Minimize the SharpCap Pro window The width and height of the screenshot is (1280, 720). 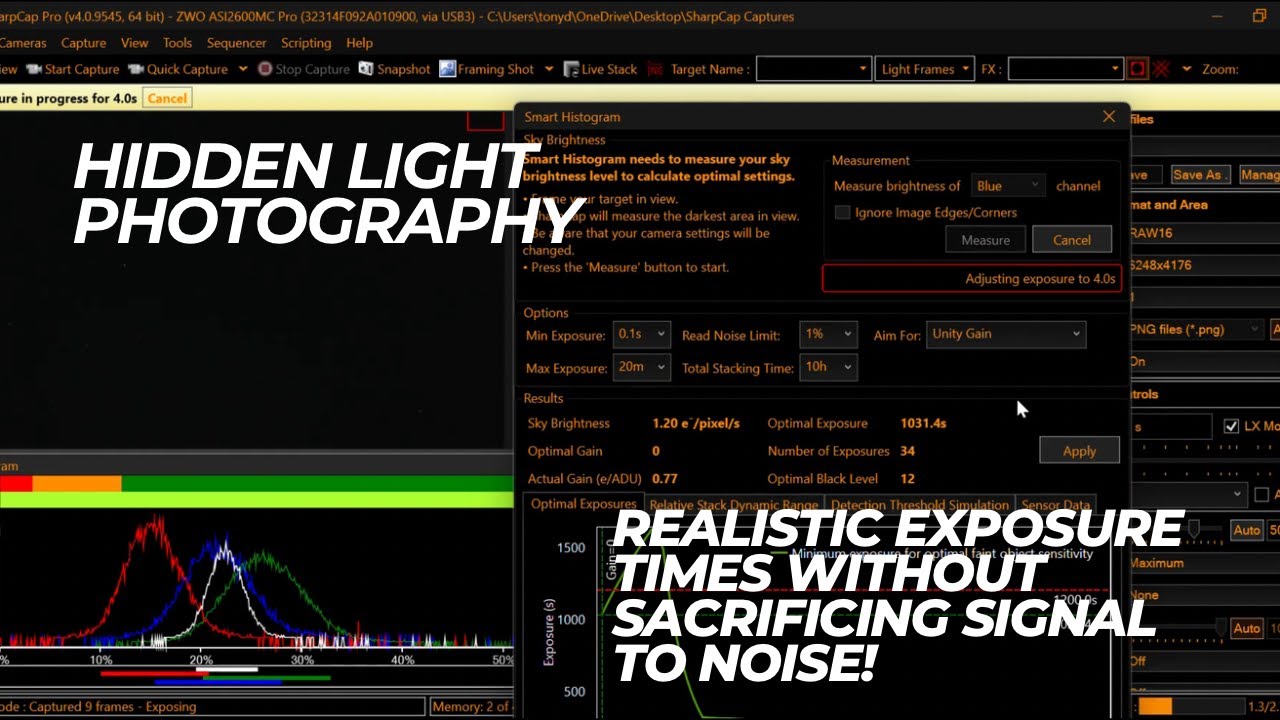point(1217,16)
